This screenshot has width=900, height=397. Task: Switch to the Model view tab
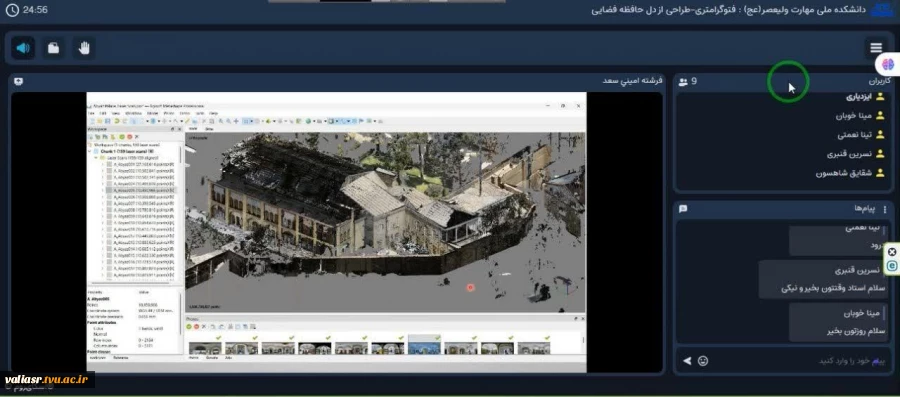[x=193, y=129]
